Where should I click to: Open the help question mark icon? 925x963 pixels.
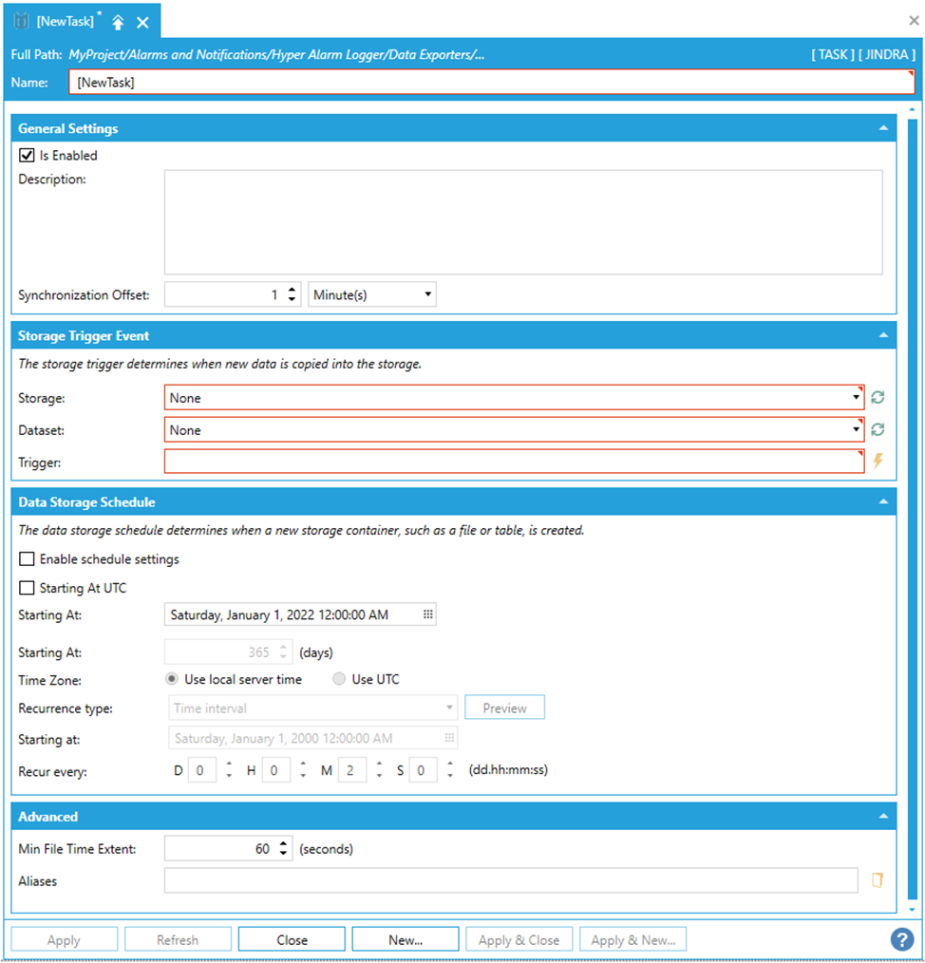[902, 939]
